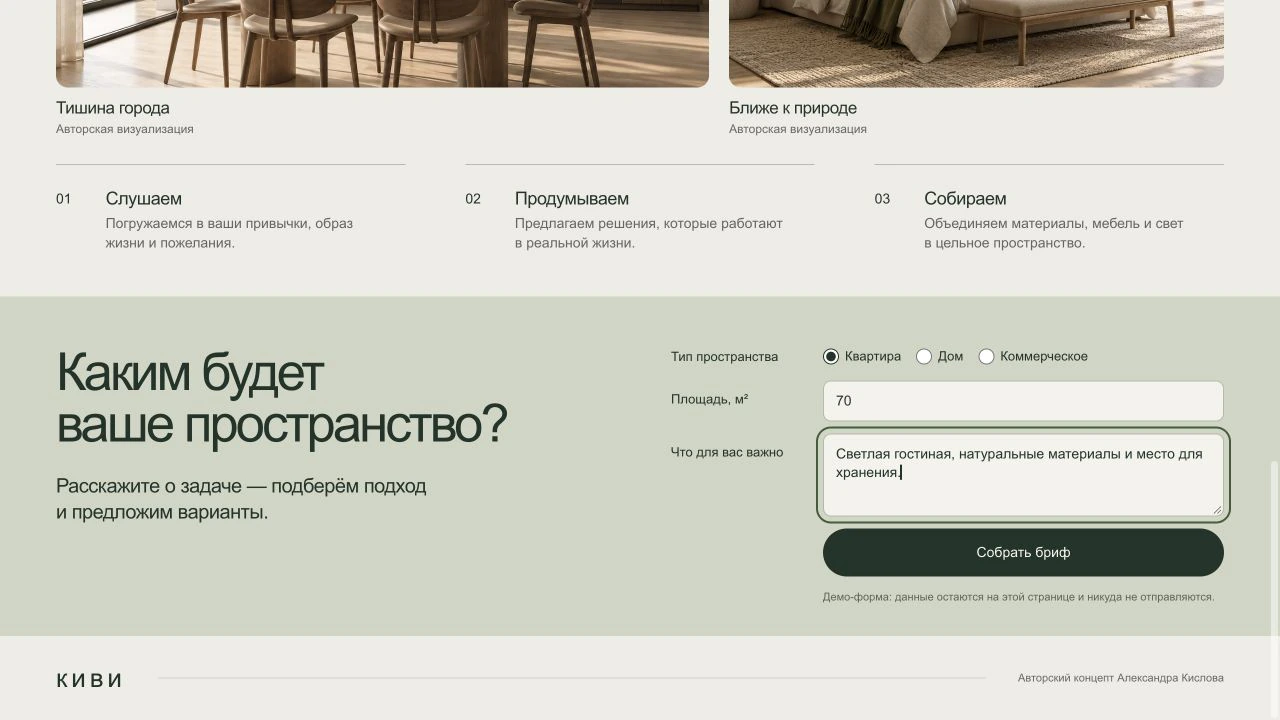Focus the Площадь area field showing 70
The width and height of the screenshot is (1280, 720).
click(x=1023, y=401)
